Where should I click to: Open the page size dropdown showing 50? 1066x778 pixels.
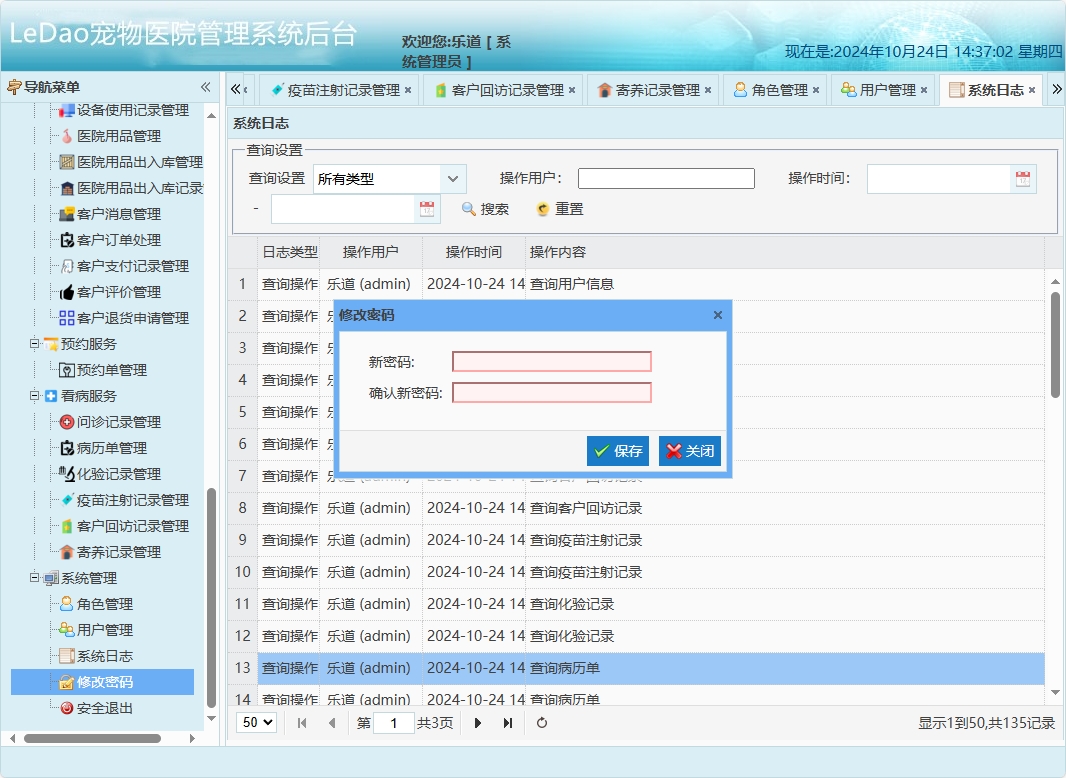[x=256, y=722]
